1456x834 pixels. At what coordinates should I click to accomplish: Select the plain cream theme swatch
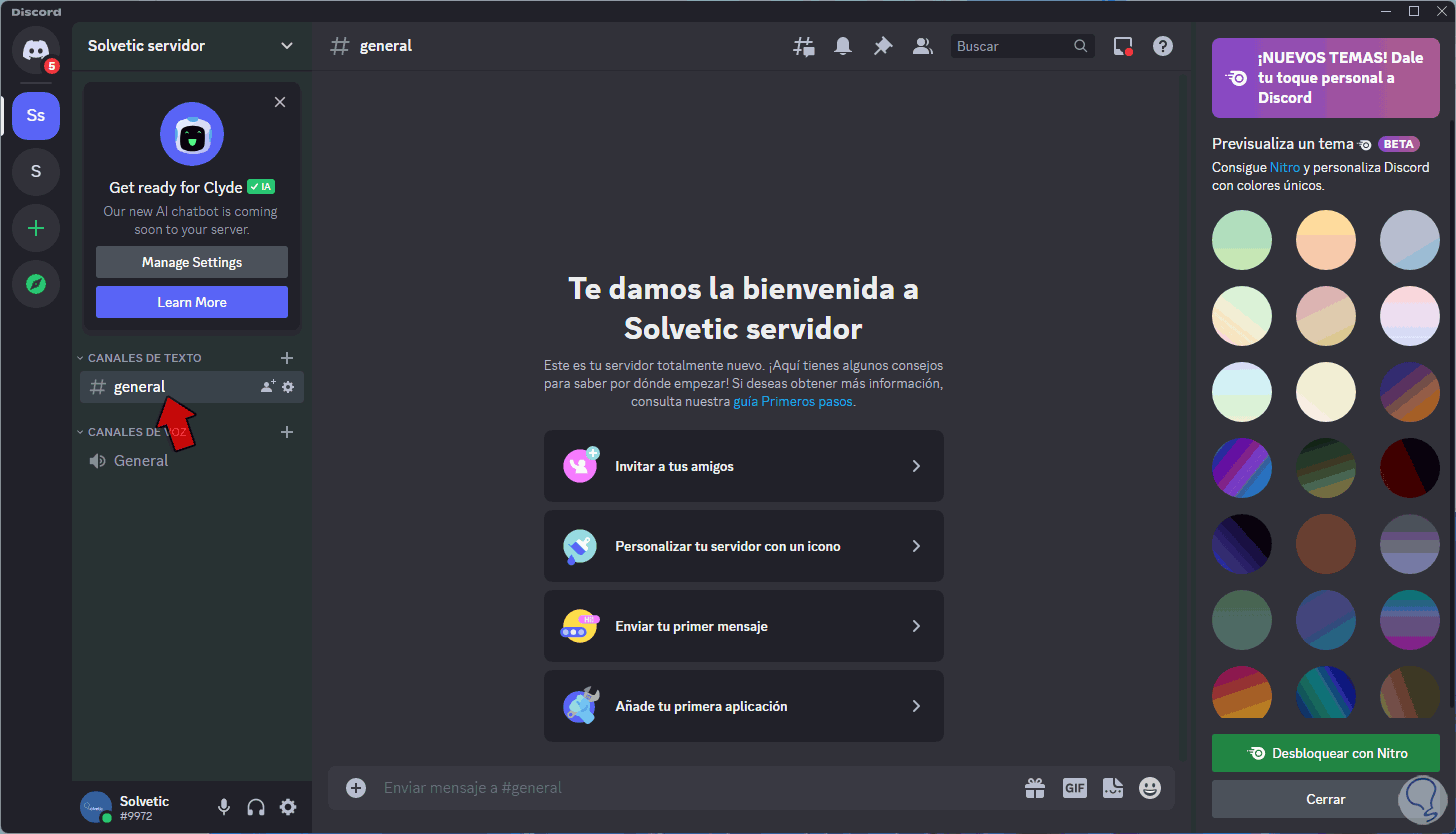(x=1326, y=392)
